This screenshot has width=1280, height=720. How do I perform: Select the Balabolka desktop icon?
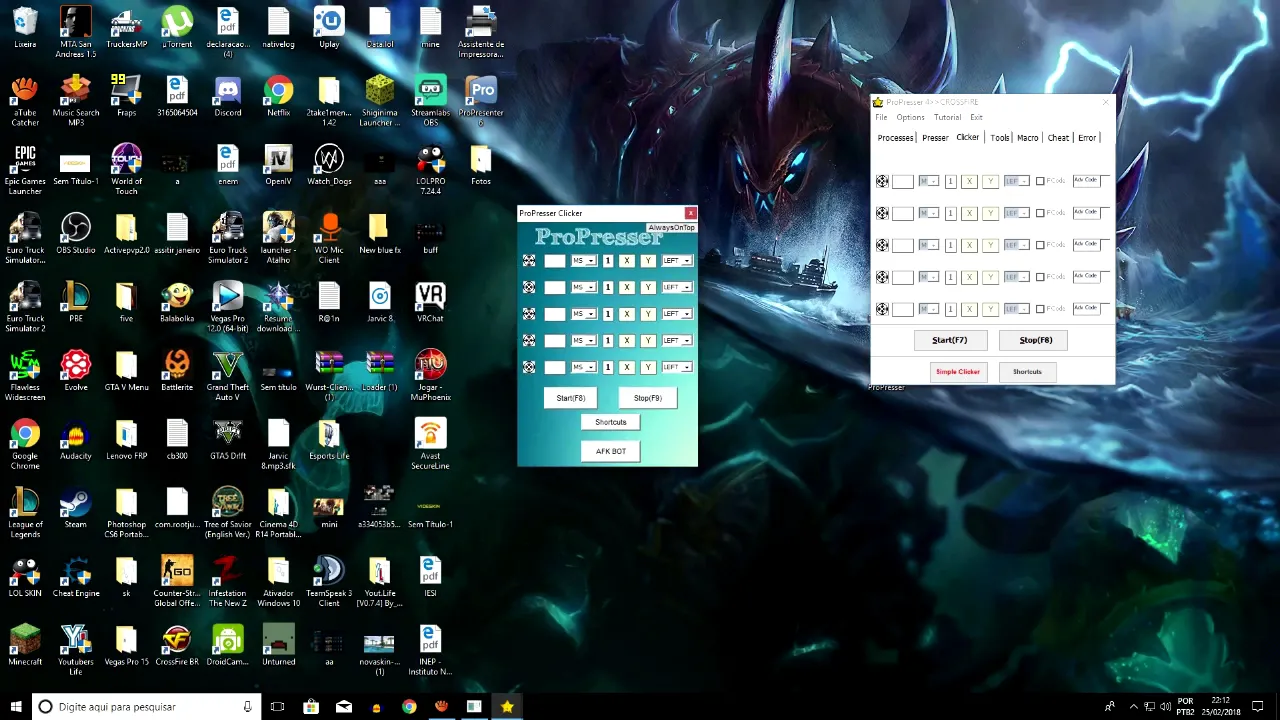(177, 302)
